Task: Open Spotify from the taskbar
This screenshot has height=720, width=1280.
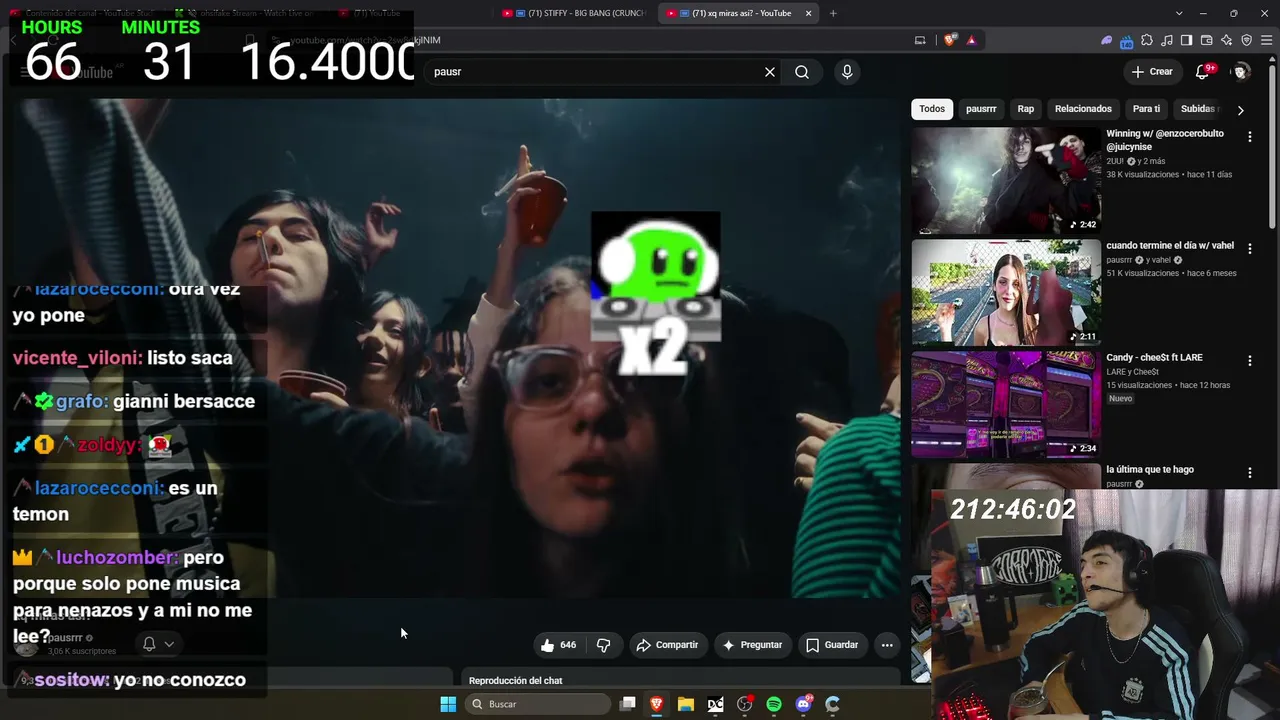Action: point(774,704)
